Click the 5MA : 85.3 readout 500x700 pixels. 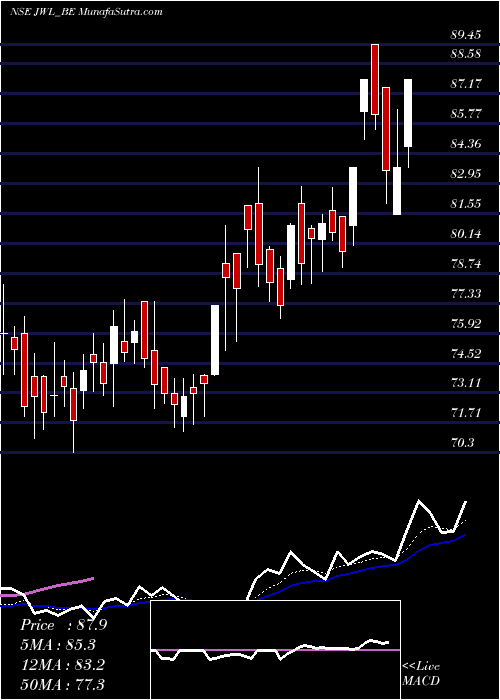pos(58,645)
